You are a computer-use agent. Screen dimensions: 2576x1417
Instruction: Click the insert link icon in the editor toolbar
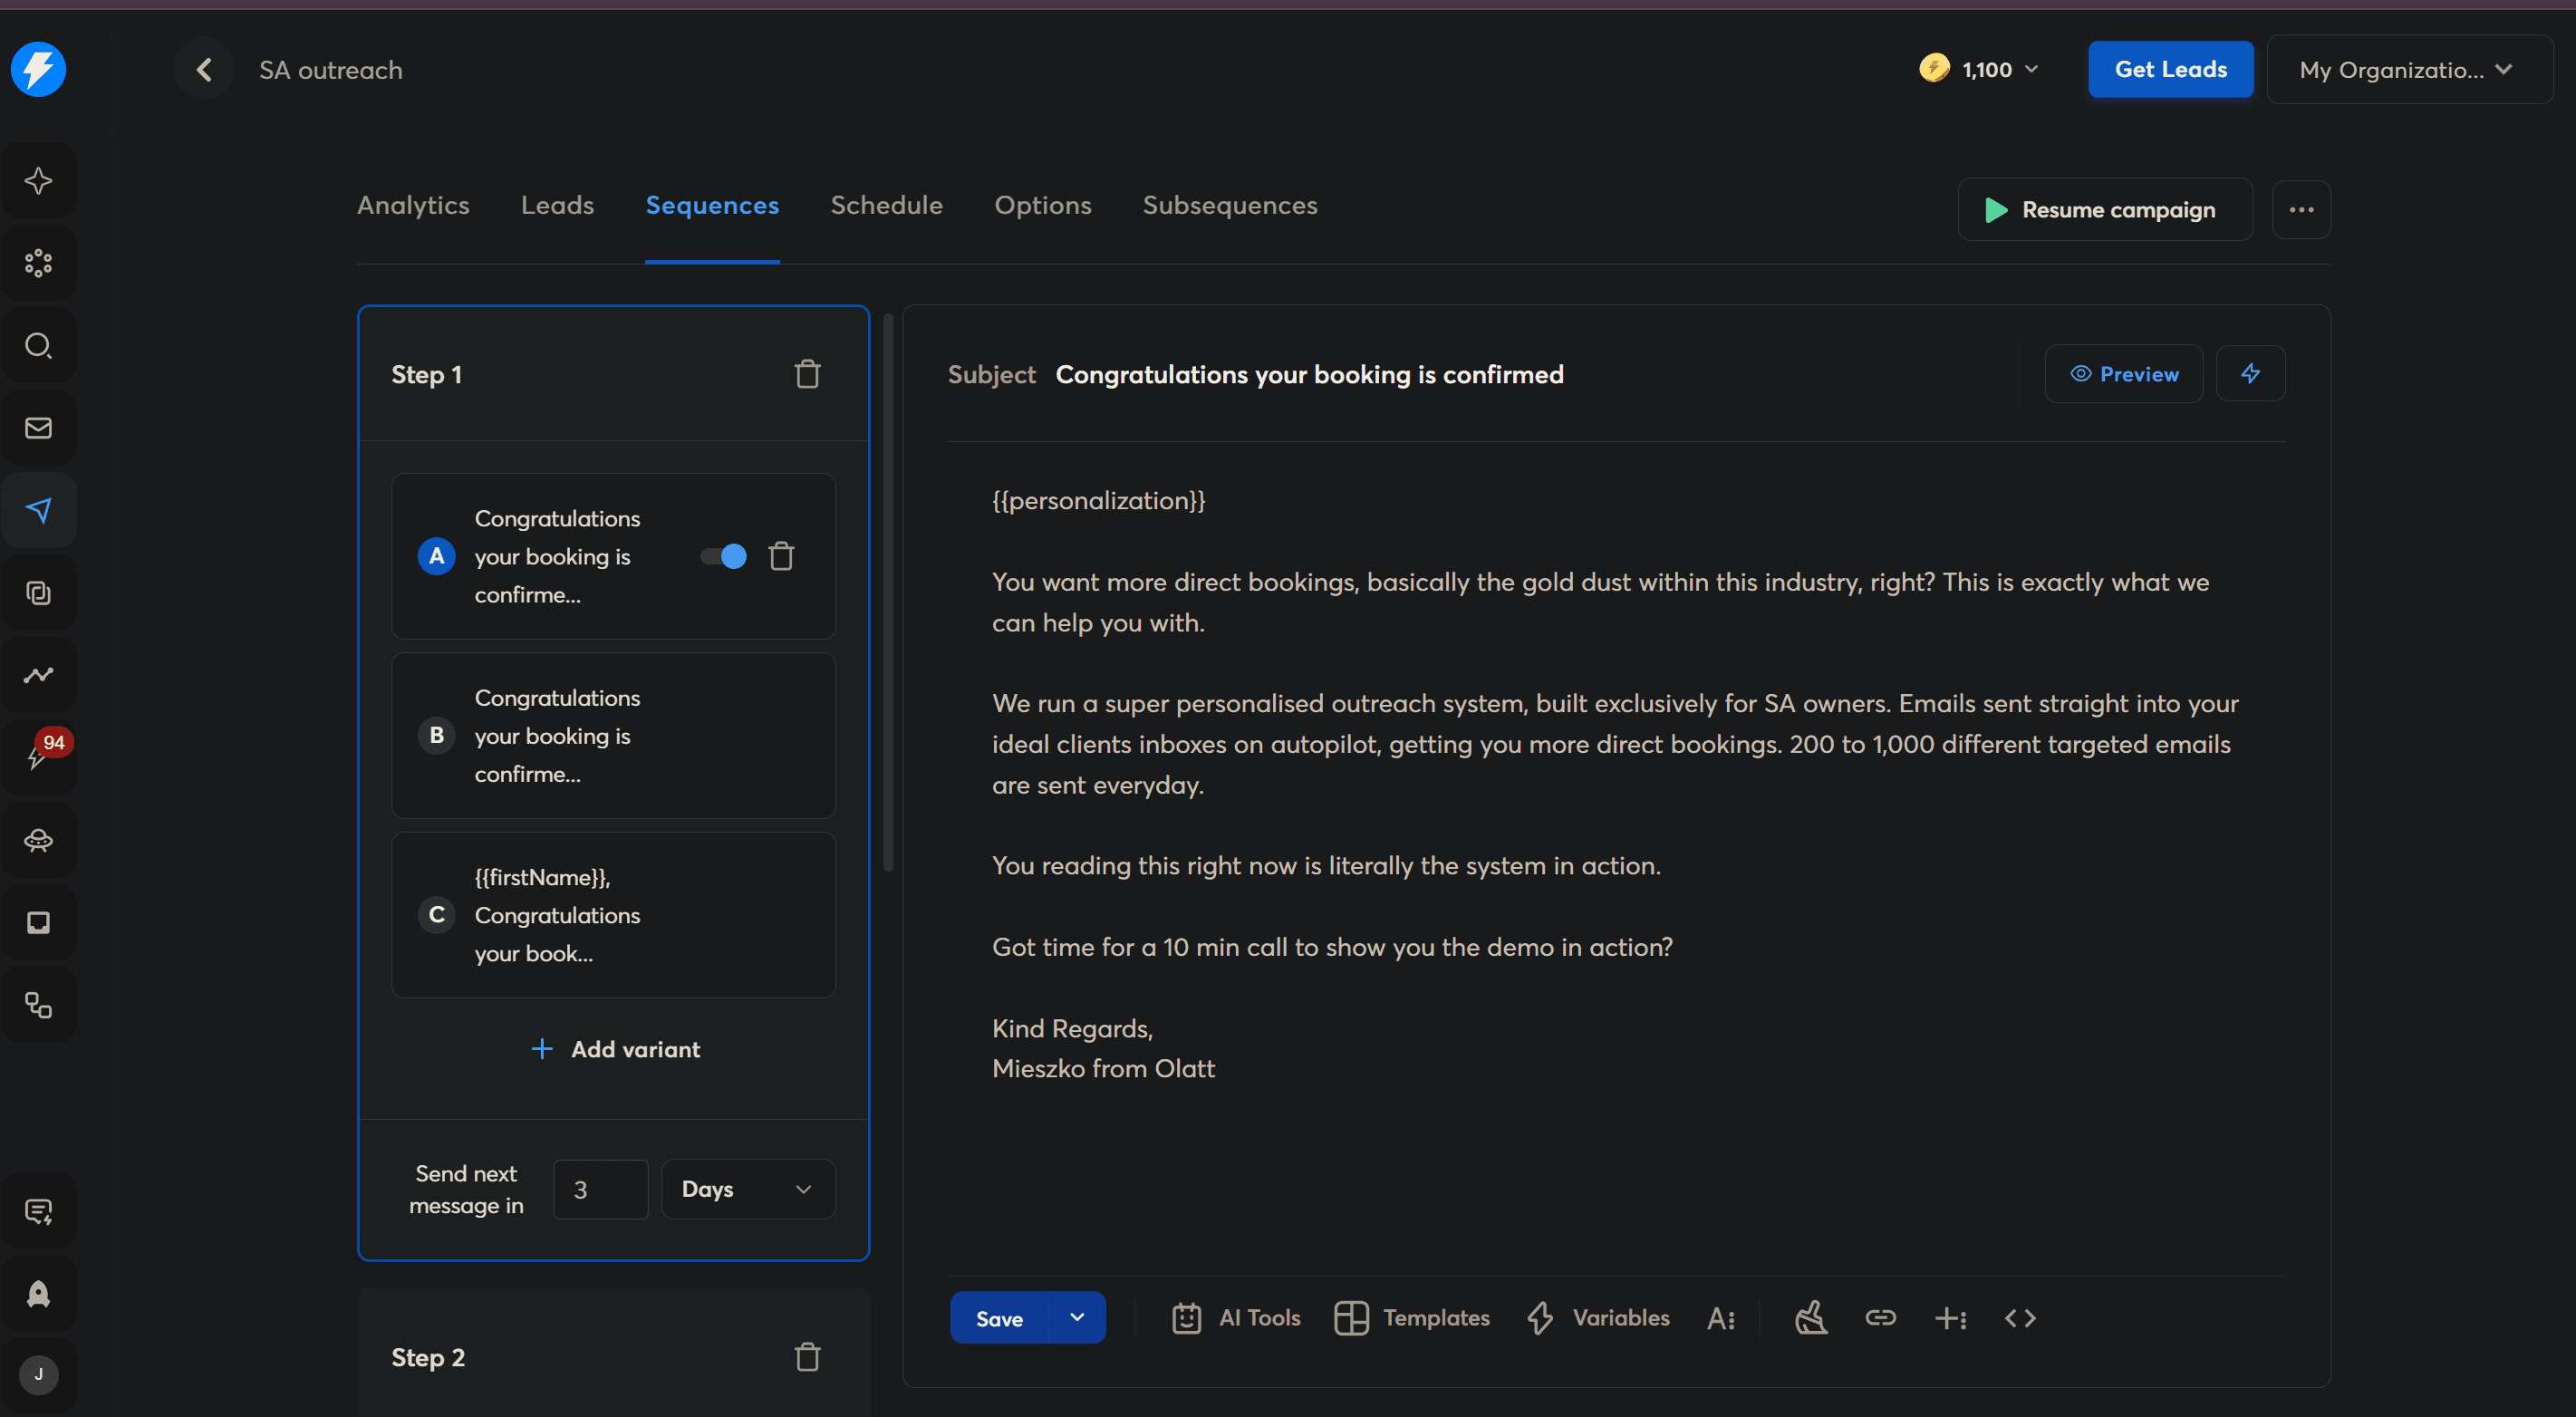click(1880, 1318)
